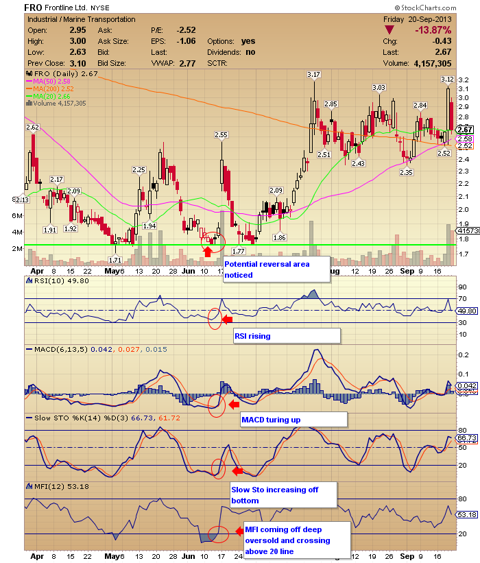
Task: Click the Prev Close value 3.10
Action: click(x=78, y=64)
